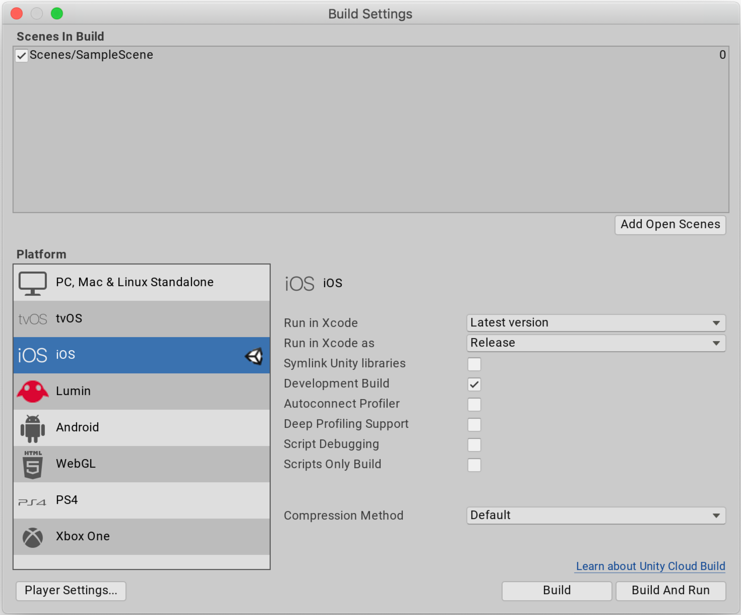Select the tvOS platform

pyautogui.click(x=142, y=319)
